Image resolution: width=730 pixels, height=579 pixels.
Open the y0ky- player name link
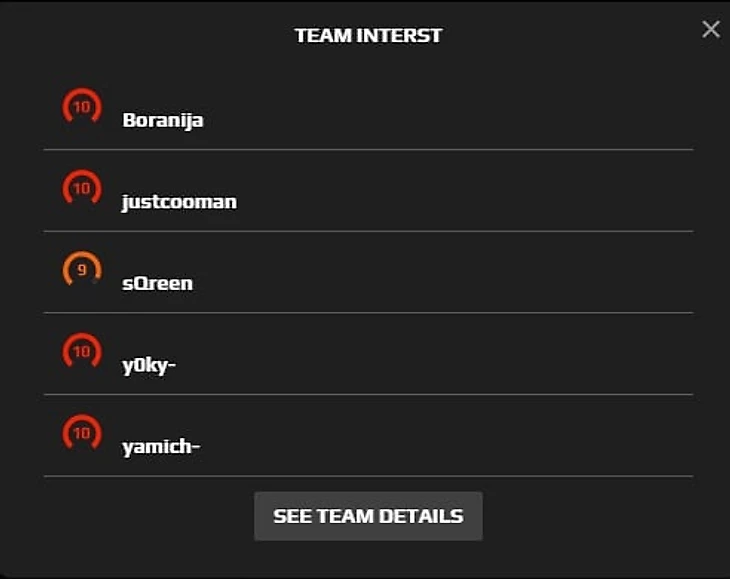pos(149,366)
